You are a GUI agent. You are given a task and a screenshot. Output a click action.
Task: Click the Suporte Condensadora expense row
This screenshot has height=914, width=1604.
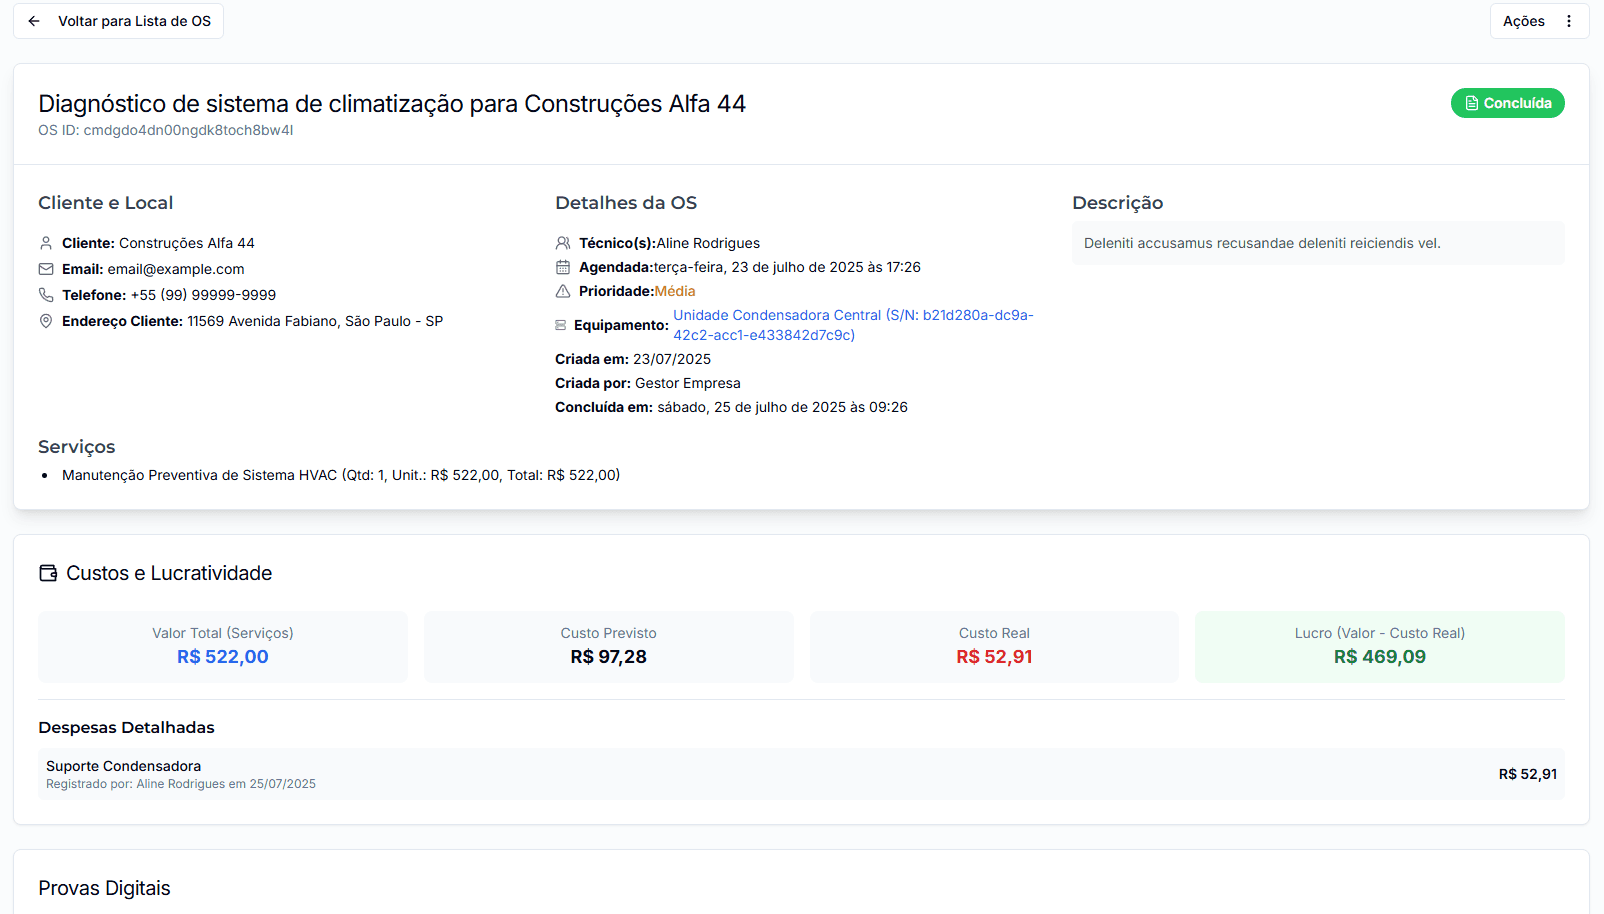click(800, 774)
